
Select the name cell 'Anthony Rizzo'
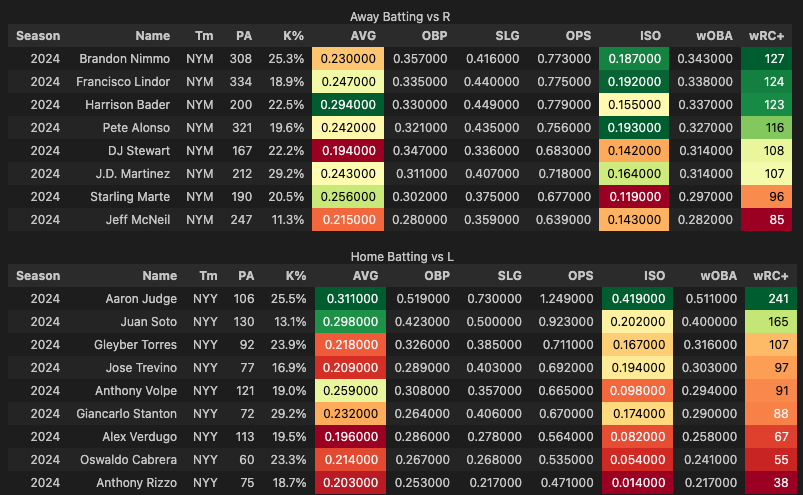coord(137,483)
